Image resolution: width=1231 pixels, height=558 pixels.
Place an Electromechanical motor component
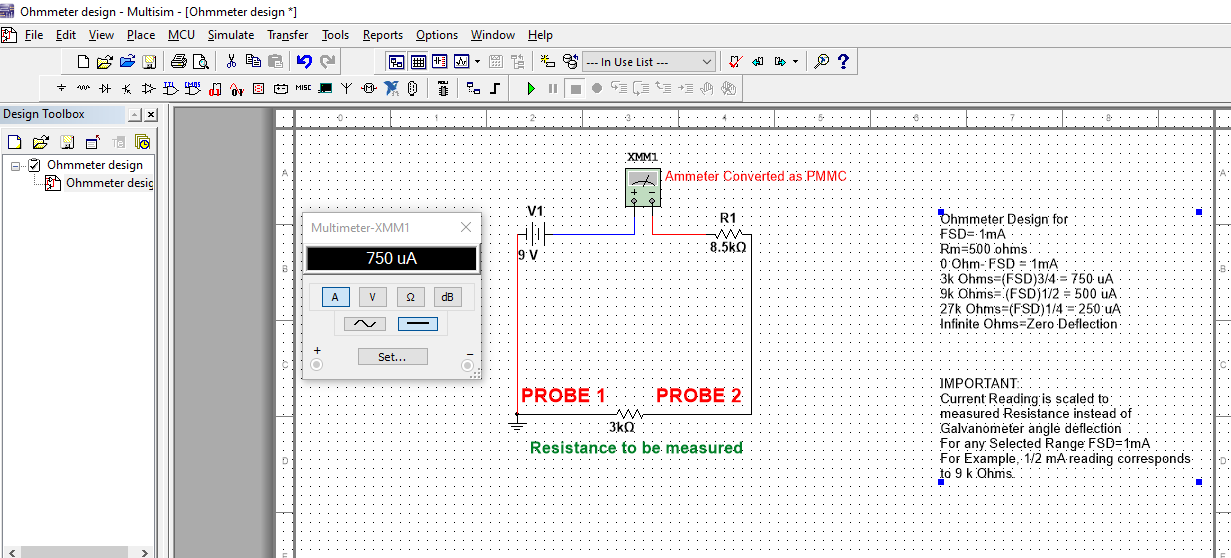pyautogui.click(x=369, y=89)
